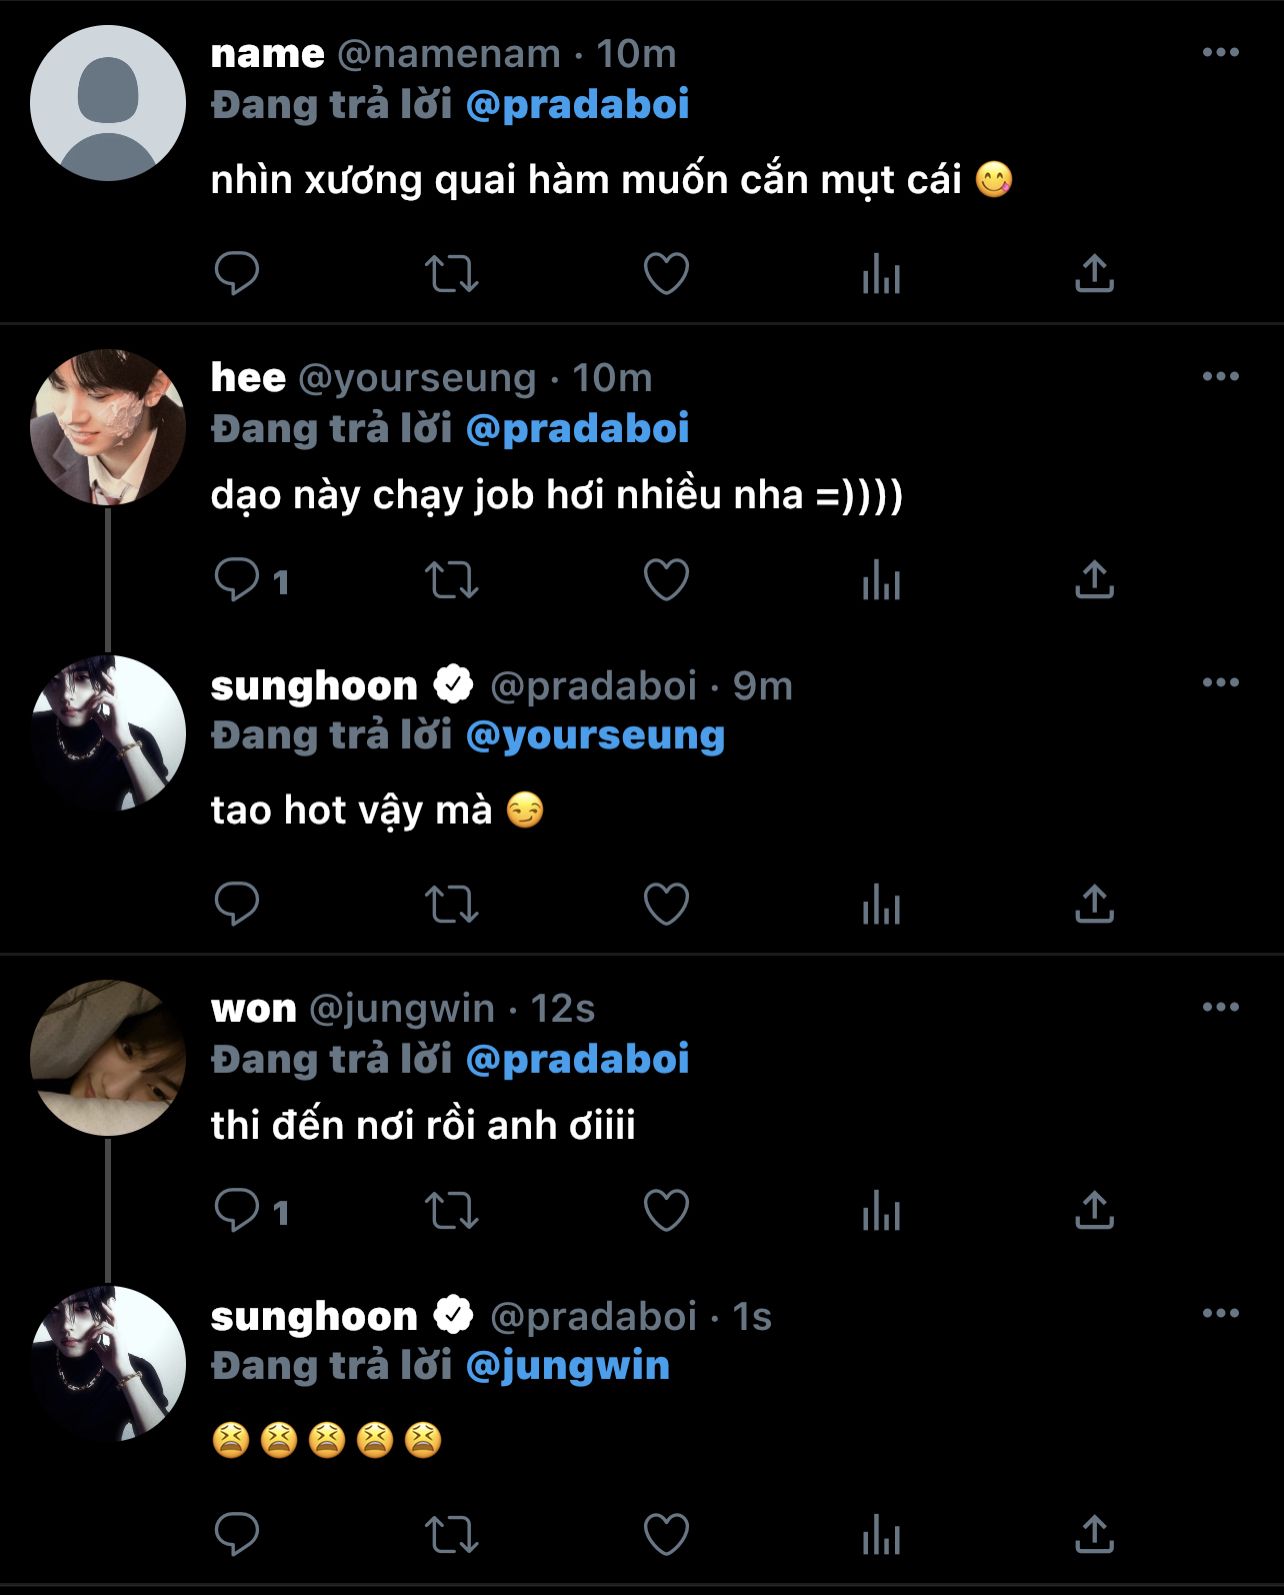Open more options on namenam's tweet
Viewport: 1284px width, 1595px height.
[x=1220, y=53]
